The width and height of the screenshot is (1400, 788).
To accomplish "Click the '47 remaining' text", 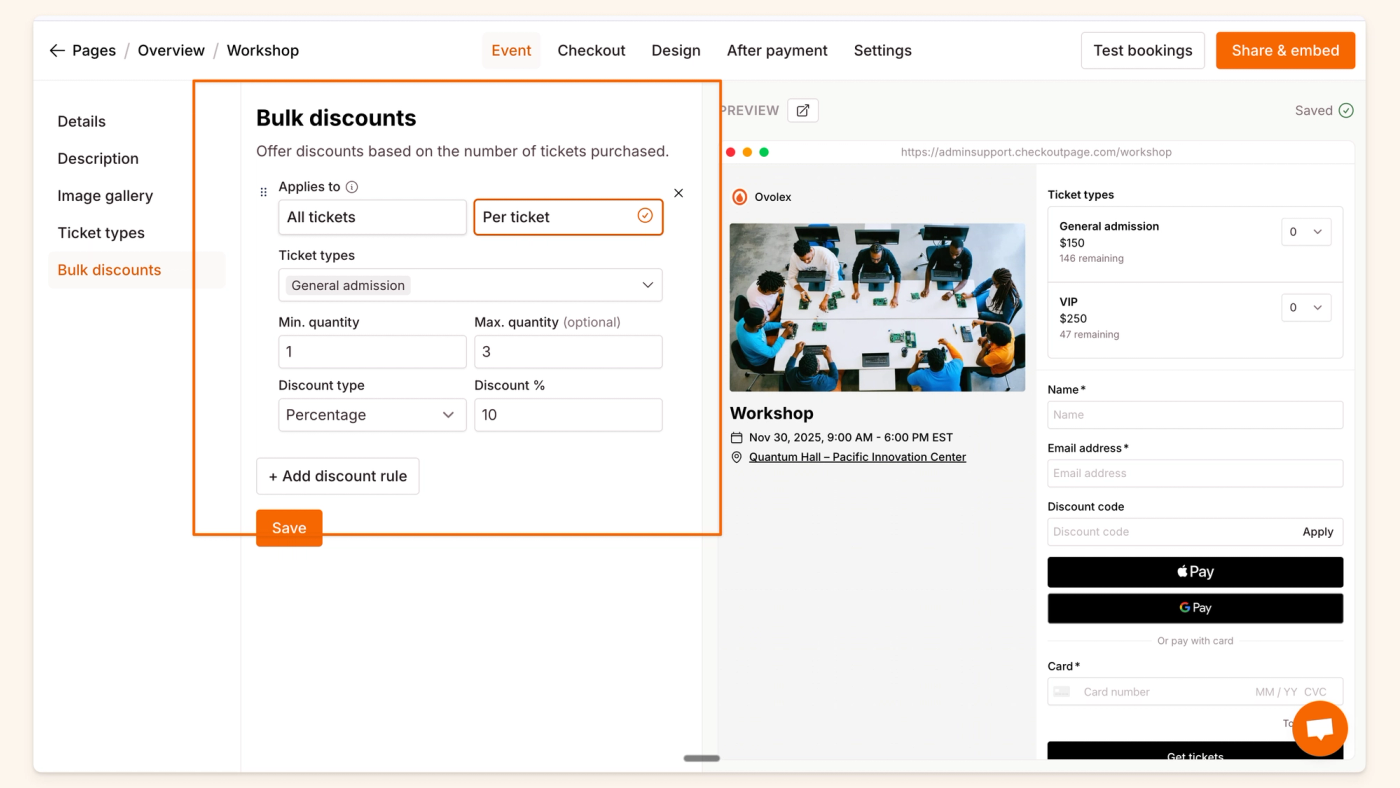I will point(1089,334).
